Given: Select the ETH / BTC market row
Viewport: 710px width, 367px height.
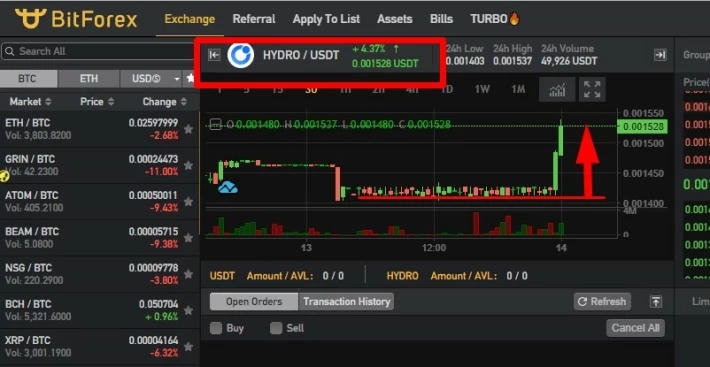Looking at the screenshot, I should coord(100,129).
